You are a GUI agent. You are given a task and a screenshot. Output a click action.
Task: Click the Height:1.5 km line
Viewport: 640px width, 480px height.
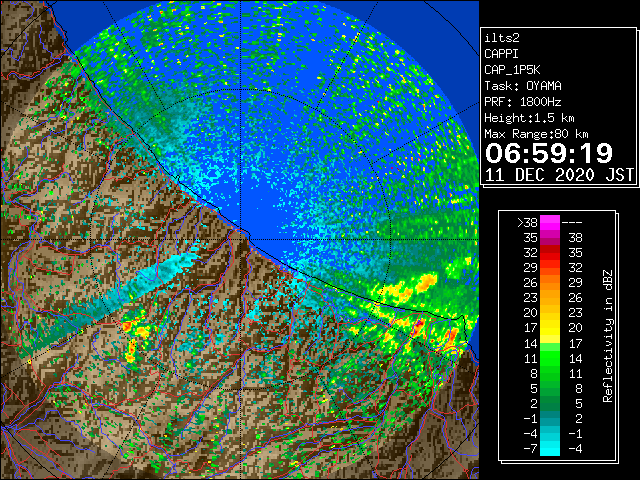point(529,118)
